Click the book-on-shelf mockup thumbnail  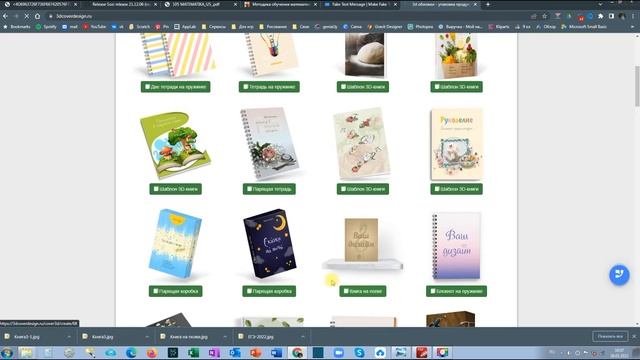point(362,244)
